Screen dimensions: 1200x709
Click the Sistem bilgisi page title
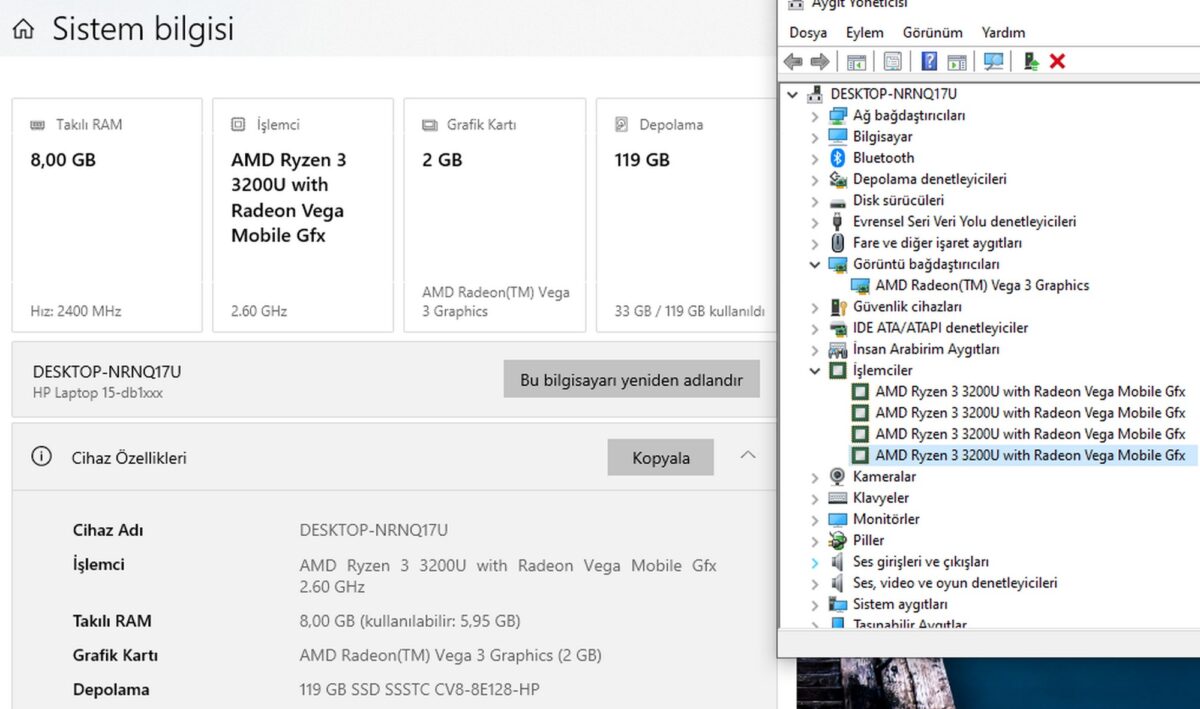[143, 30]
